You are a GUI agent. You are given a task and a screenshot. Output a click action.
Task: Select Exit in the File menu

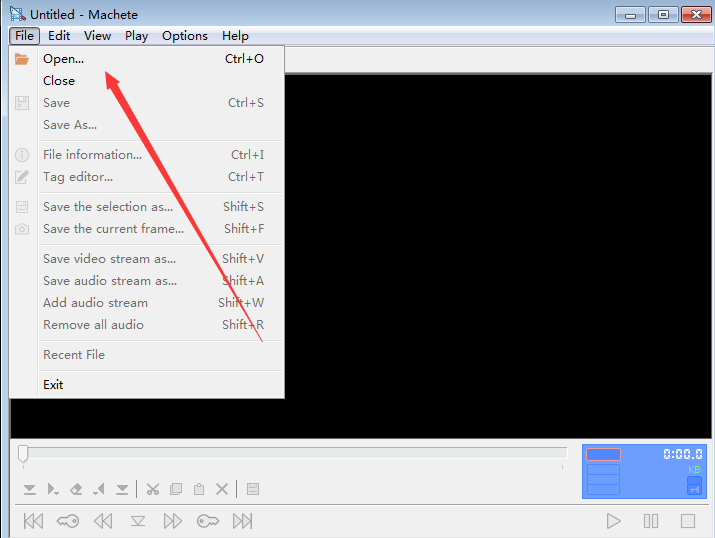[53, 385]
